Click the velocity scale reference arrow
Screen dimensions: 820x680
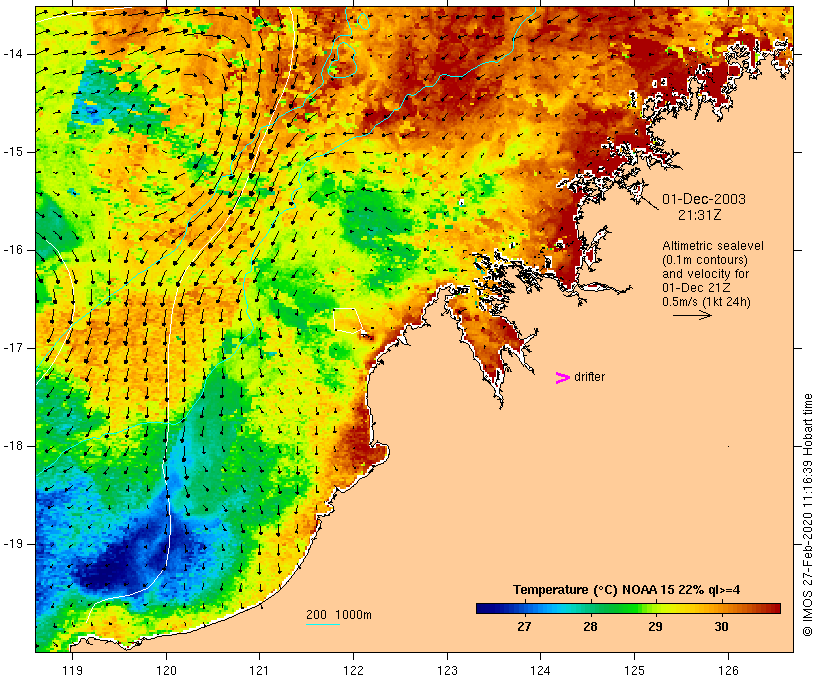(x=692, y=315)
